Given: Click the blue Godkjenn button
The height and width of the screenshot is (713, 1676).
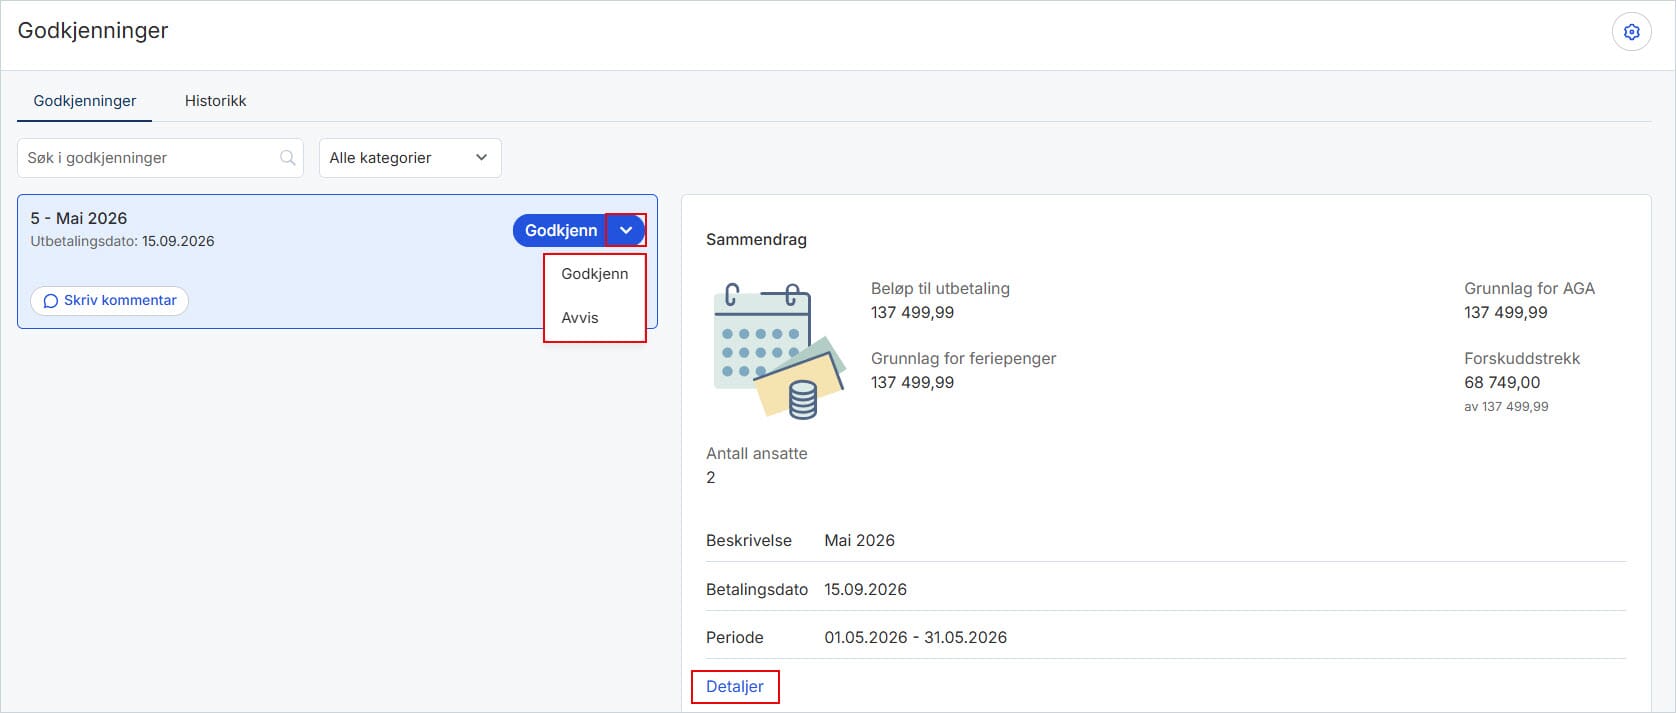Looking at the screenshot, I should tap(560, 230).
